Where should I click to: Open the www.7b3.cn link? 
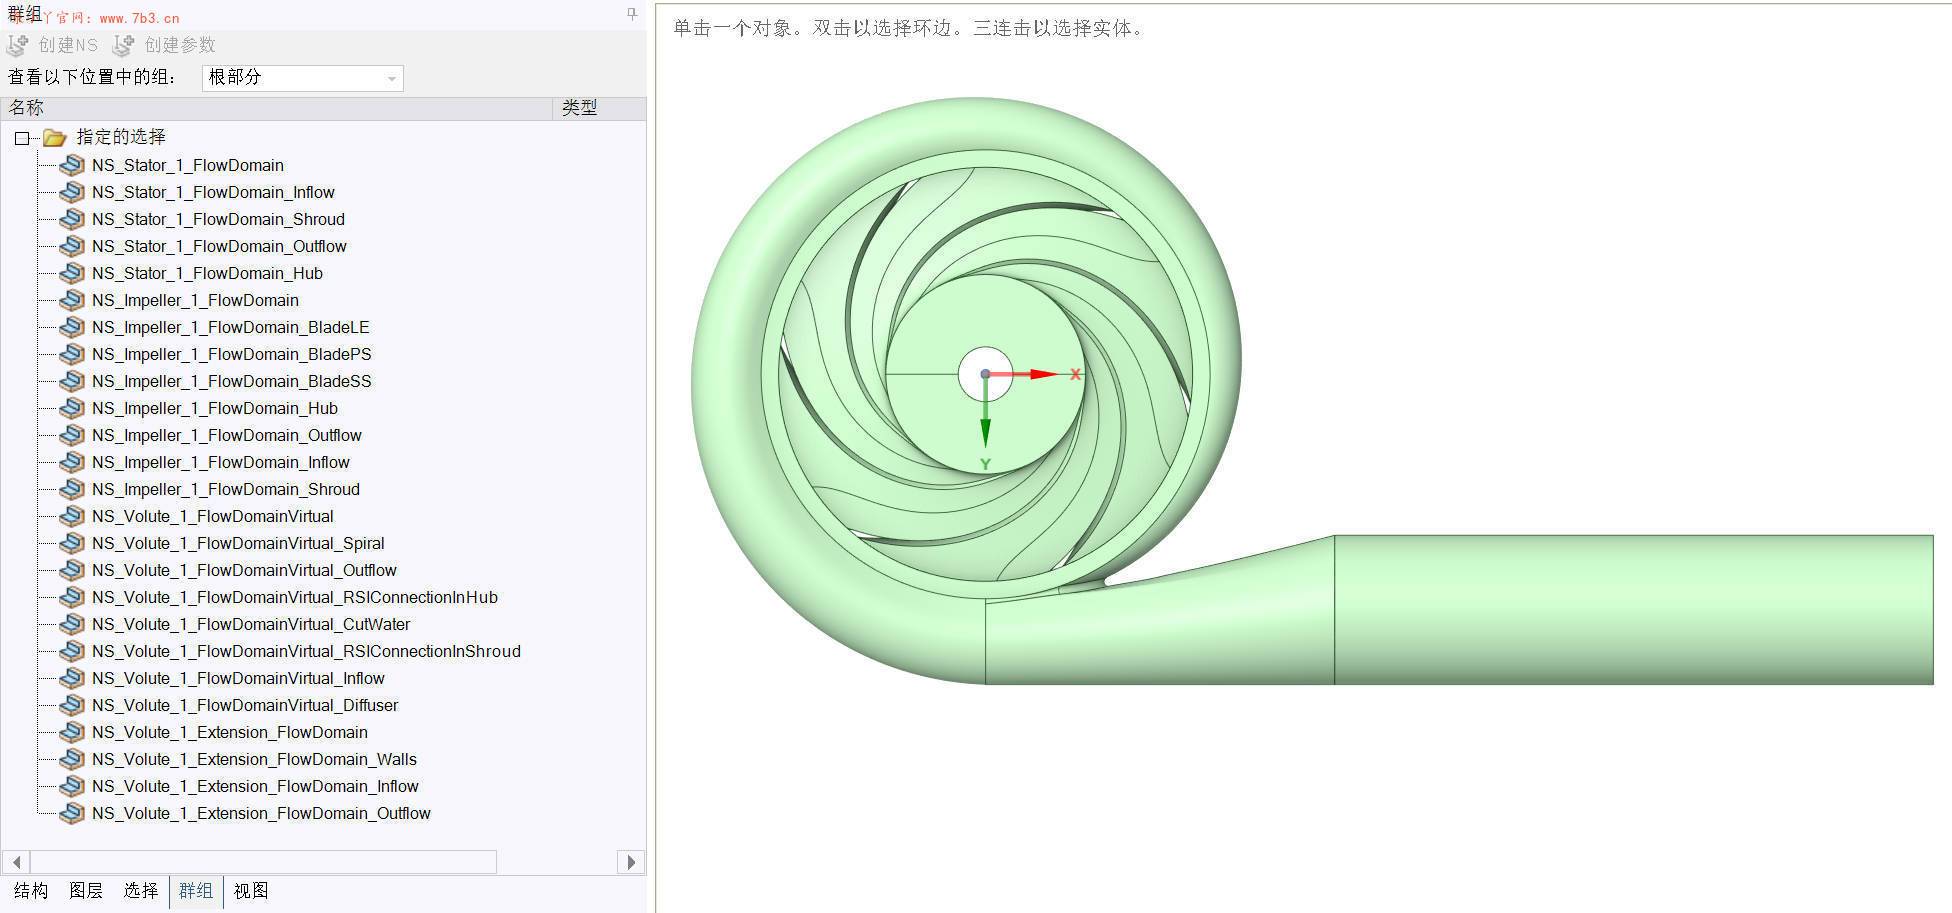click(140, 16)
